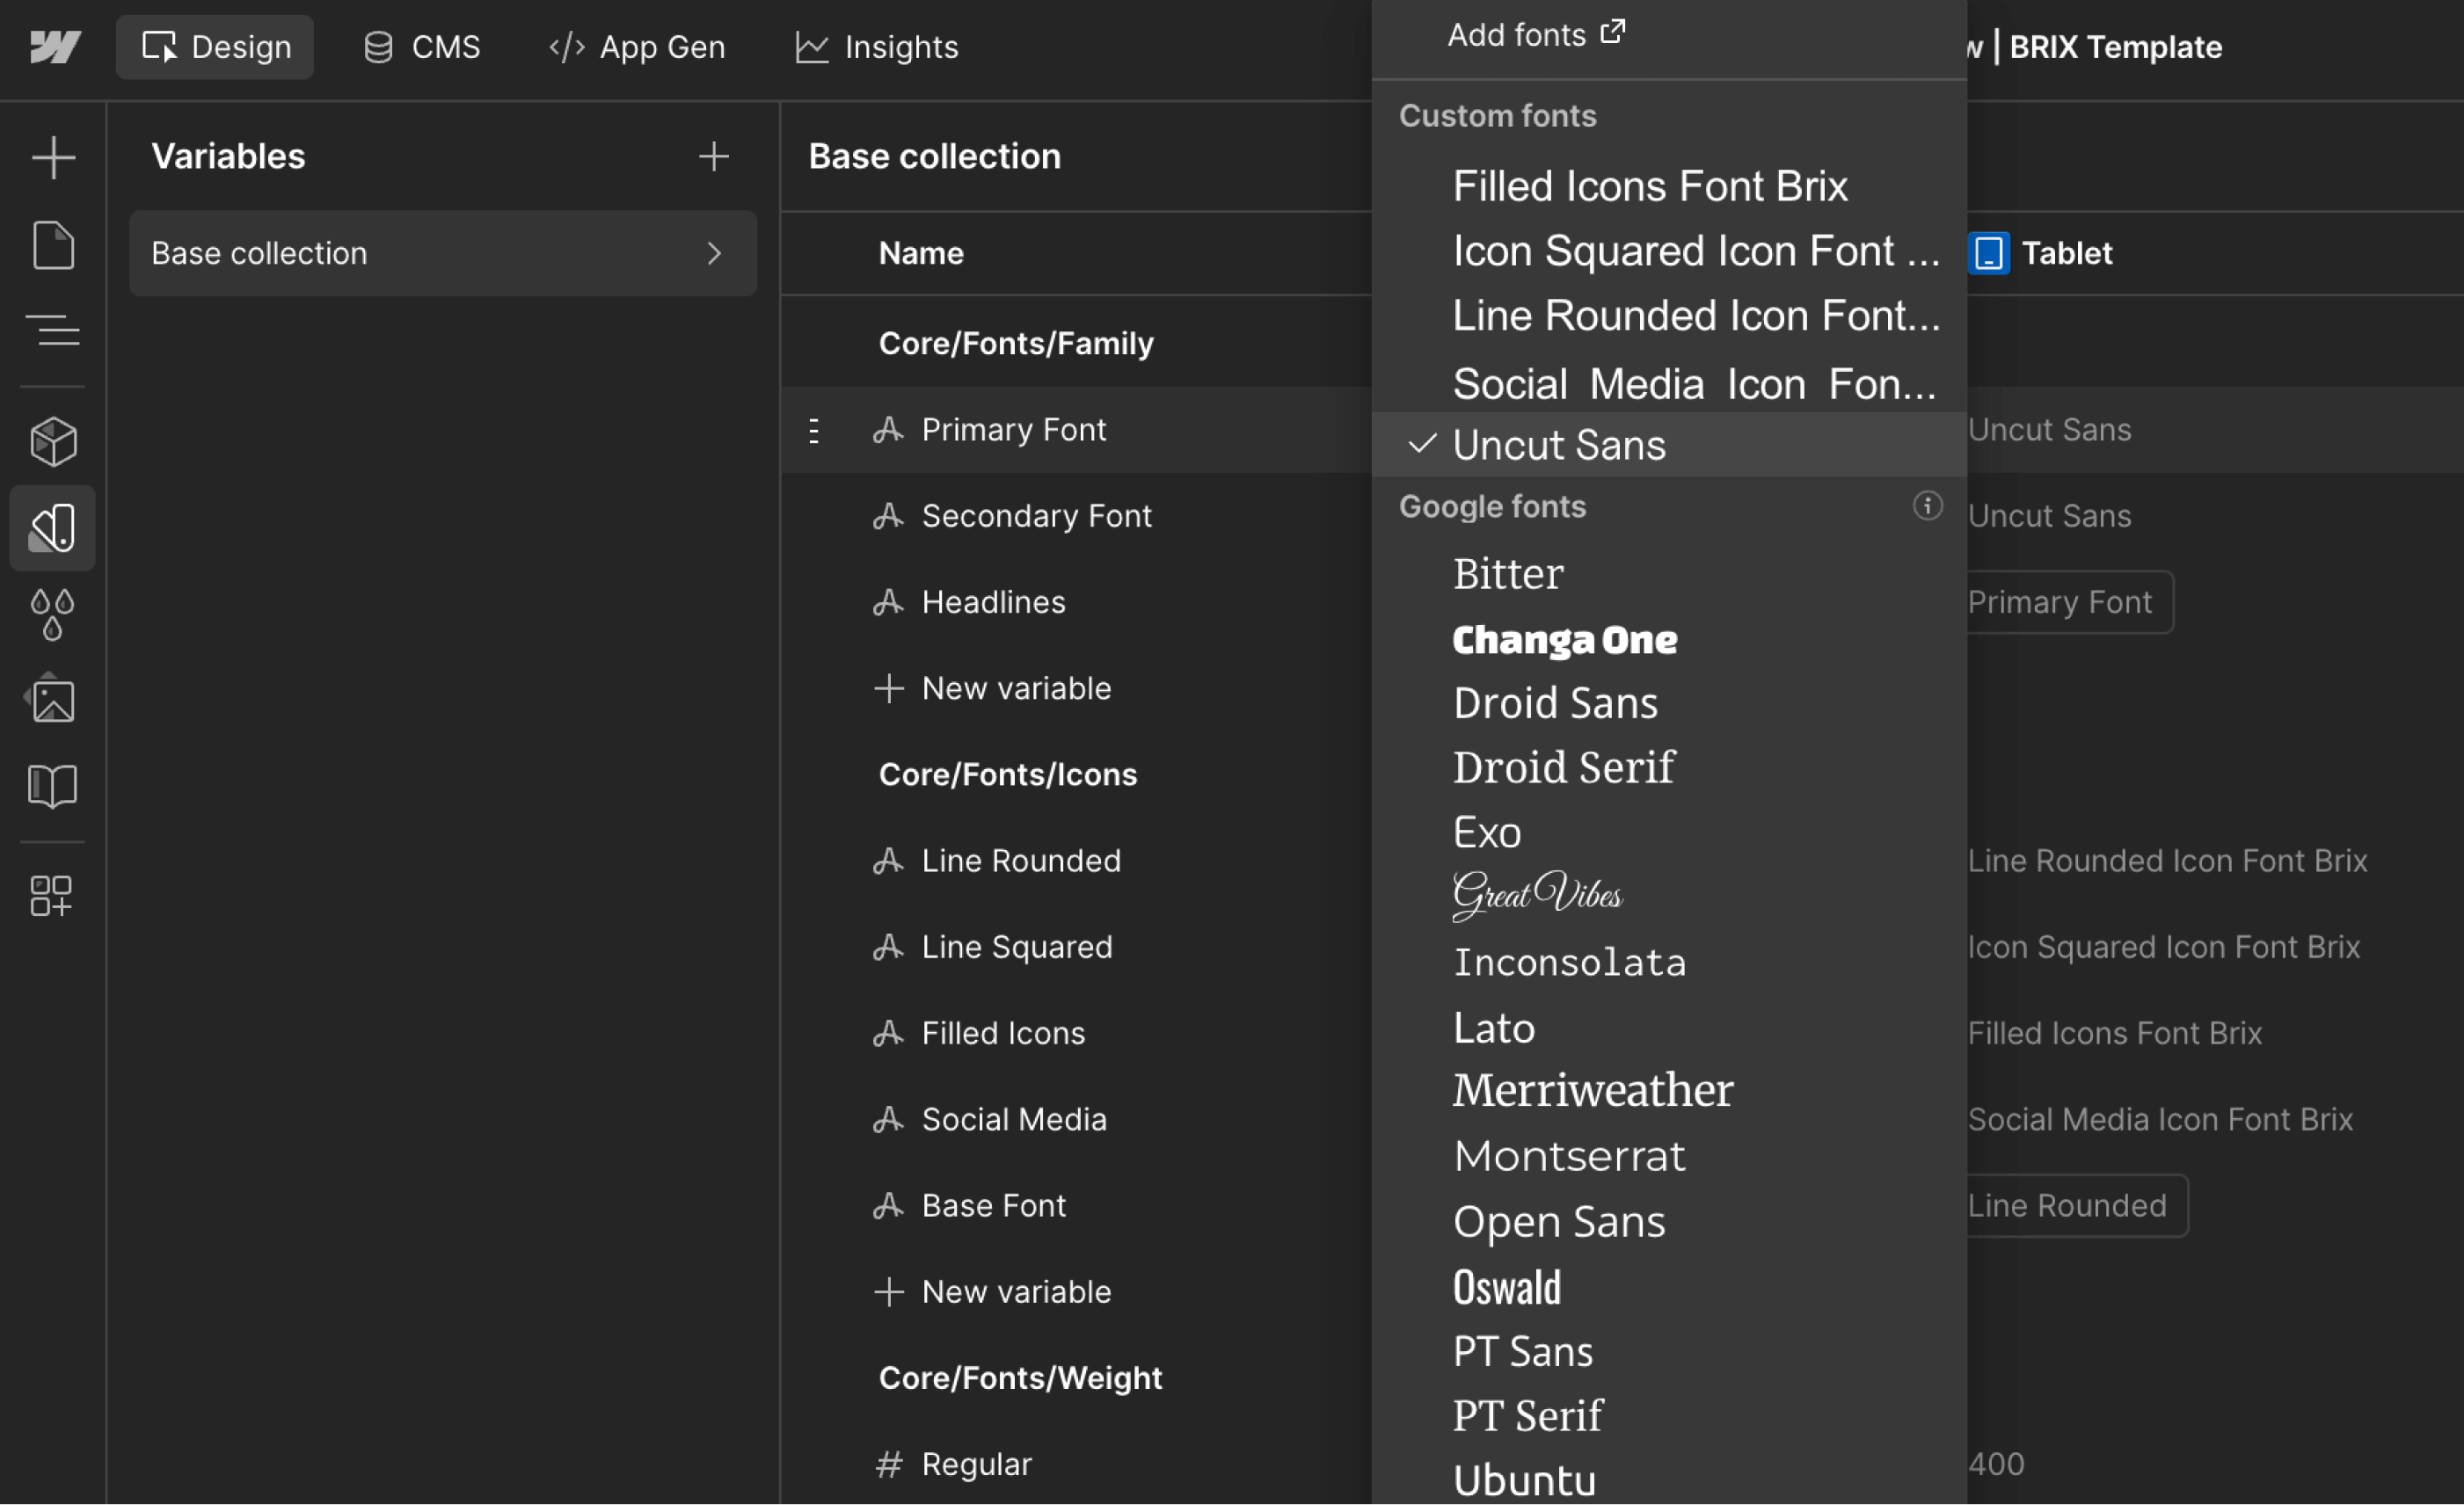The height and width of the screenshot is (1505, 2464).
Task: Open the Pages panel
Action: pyautogui.click(x=52, y=245)
